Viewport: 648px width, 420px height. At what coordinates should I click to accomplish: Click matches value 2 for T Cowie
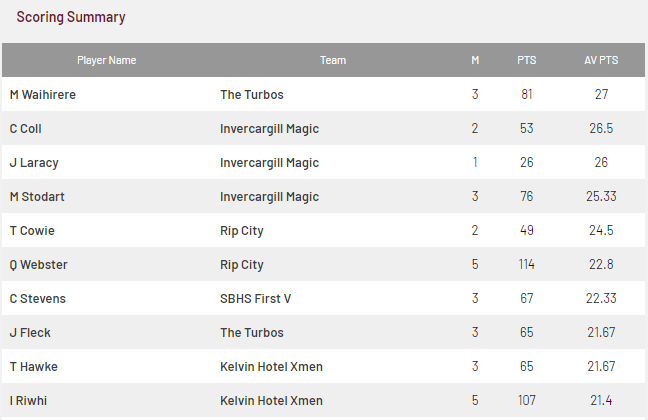475,230
